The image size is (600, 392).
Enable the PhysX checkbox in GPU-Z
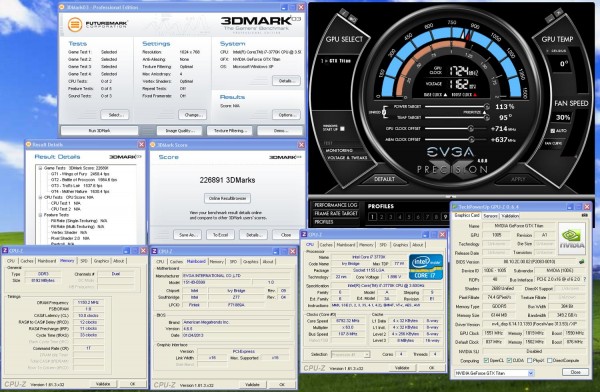point(530,360)
